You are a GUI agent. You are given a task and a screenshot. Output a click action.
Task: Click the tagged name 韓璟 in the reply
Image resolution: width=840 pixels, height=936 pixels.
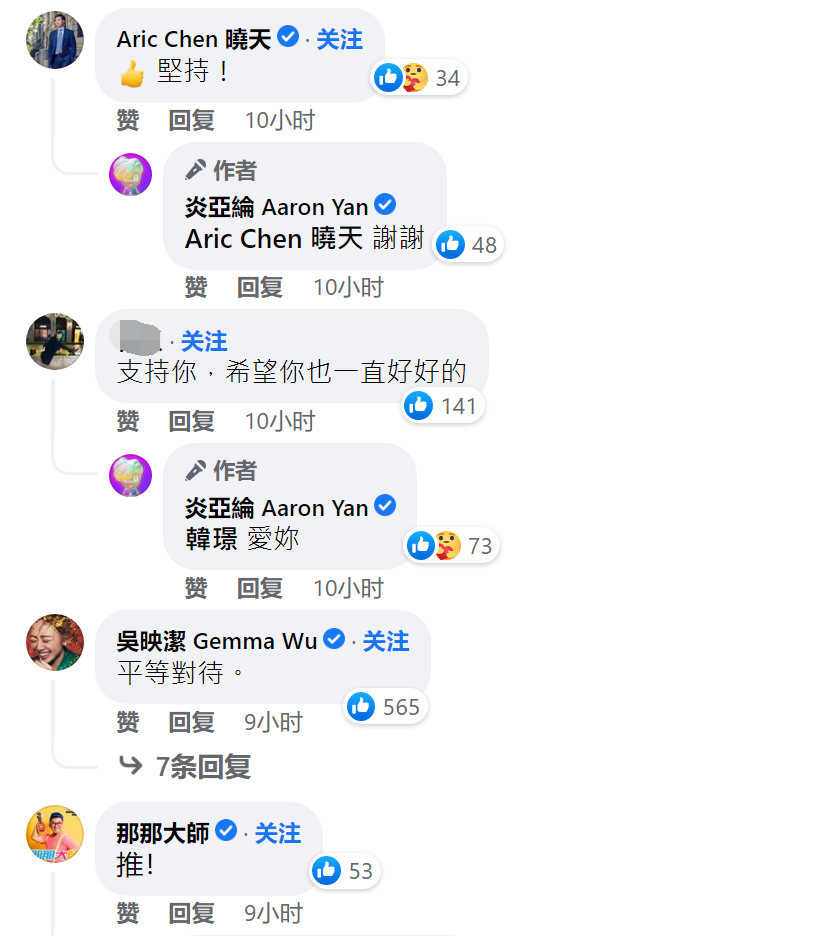(211, 538)
